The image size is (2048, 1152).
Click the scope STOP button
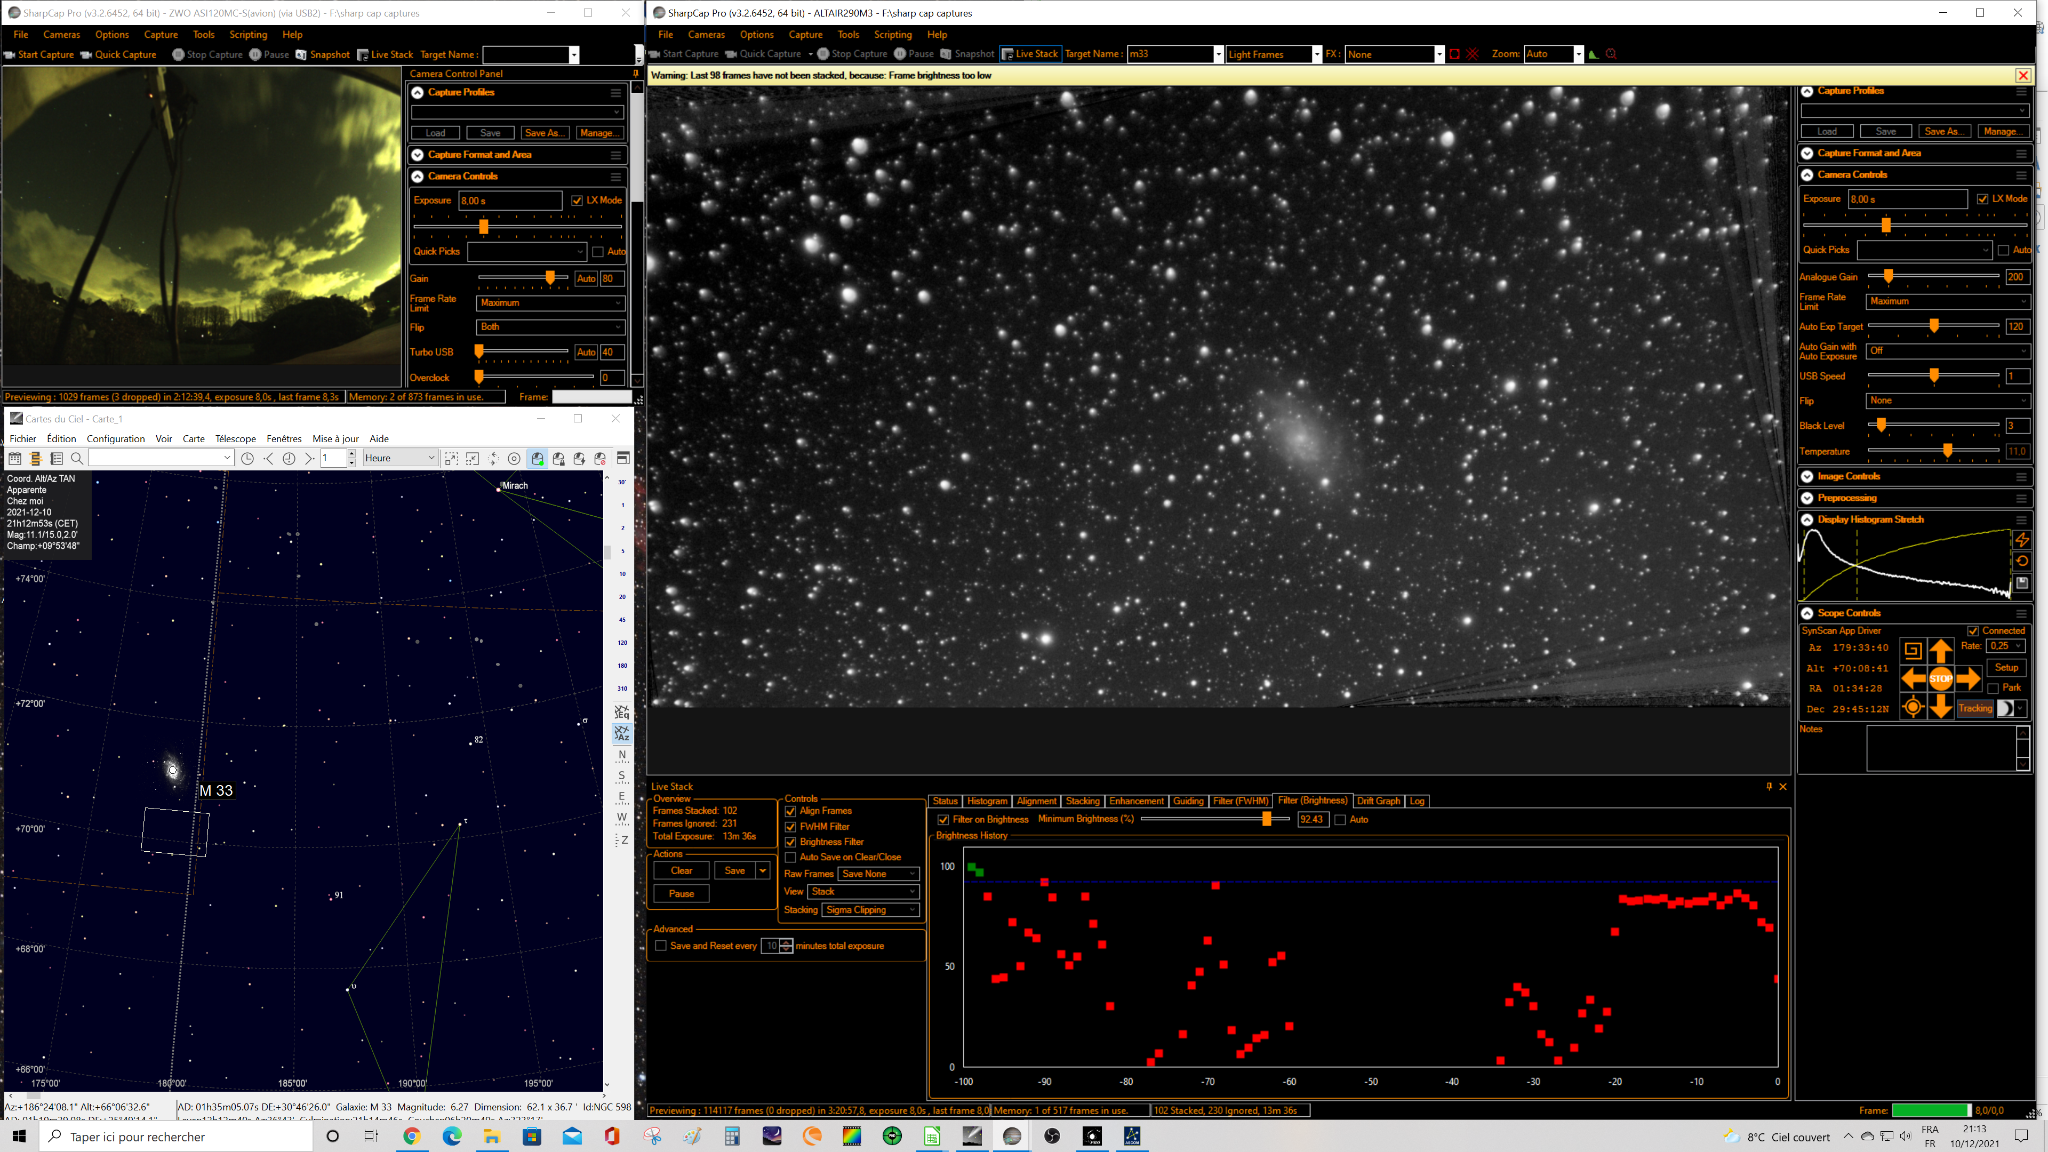pos(1940,679)
